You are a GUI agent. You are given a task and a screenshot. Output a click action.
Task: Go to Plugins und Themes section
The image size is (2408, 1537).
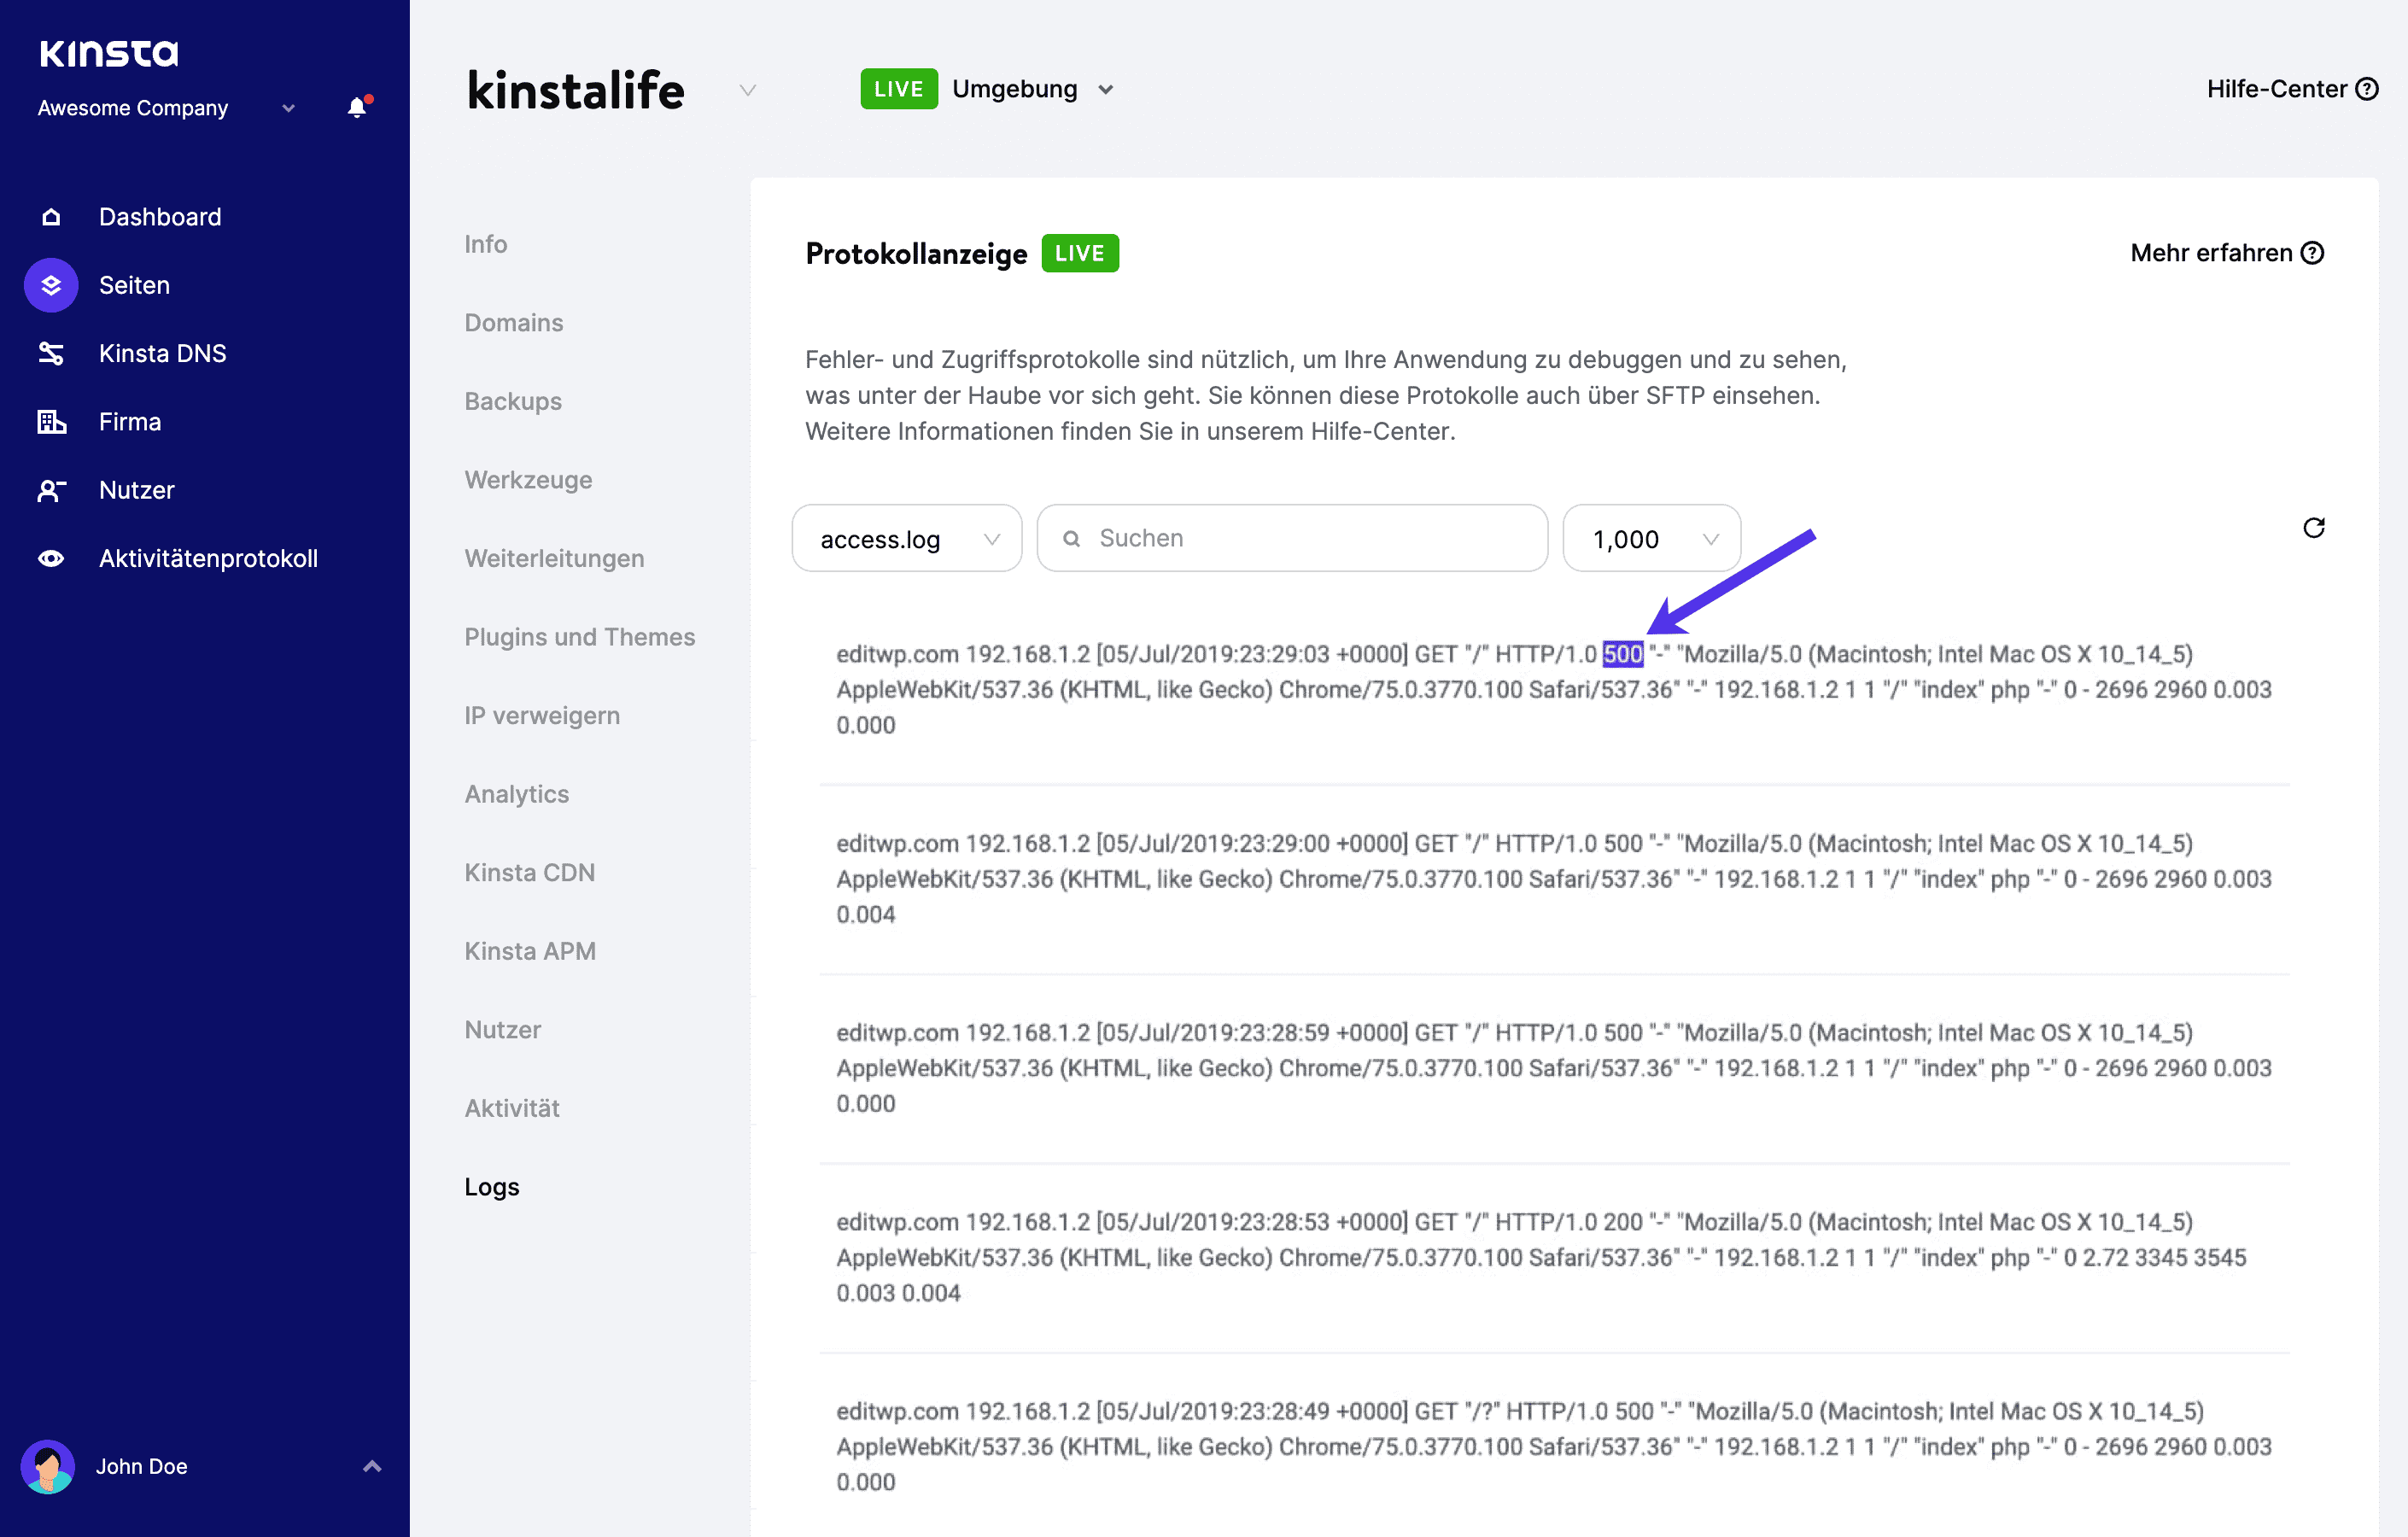tap(579, 637)
